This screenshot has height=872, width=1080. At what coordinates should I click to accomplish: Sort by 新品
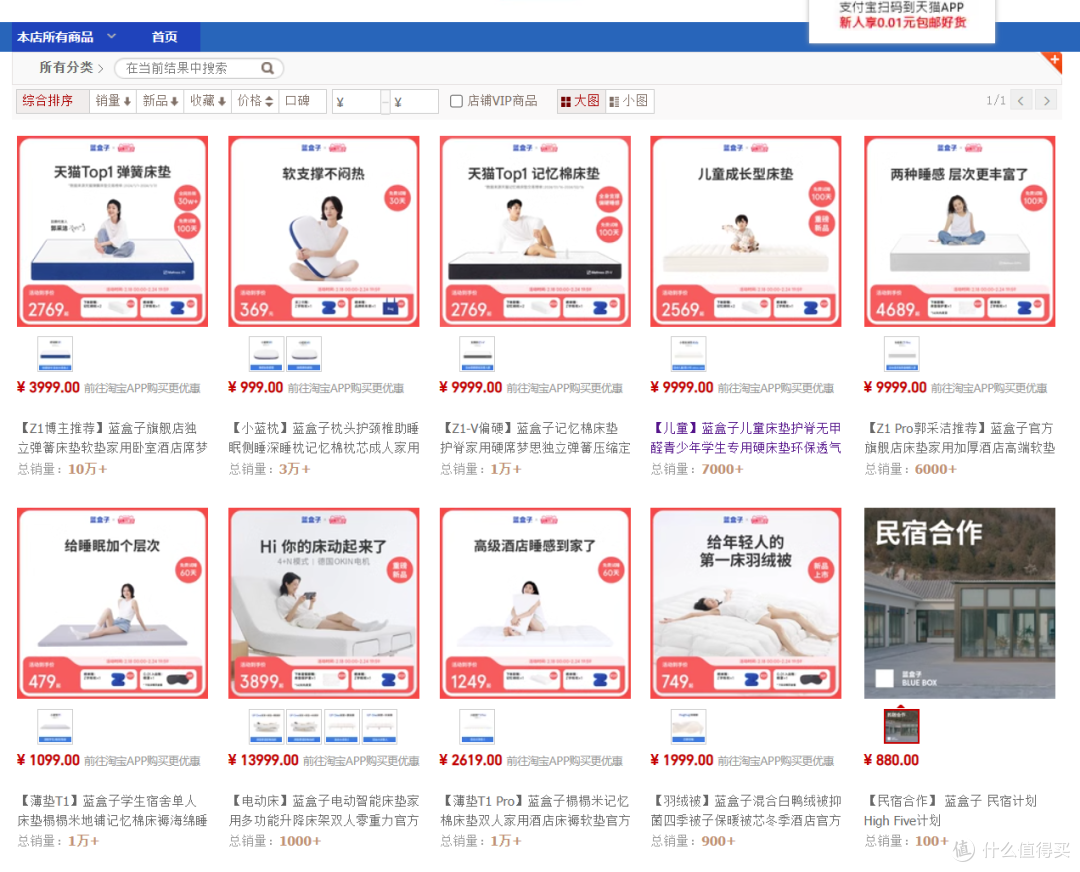tap(160, 101)
